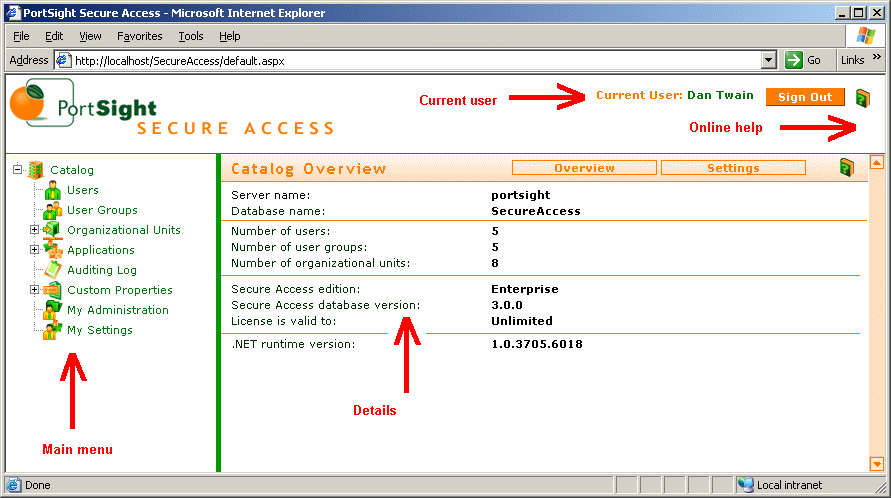Click the scroll up arrow of the details pane

pos(877,163)
